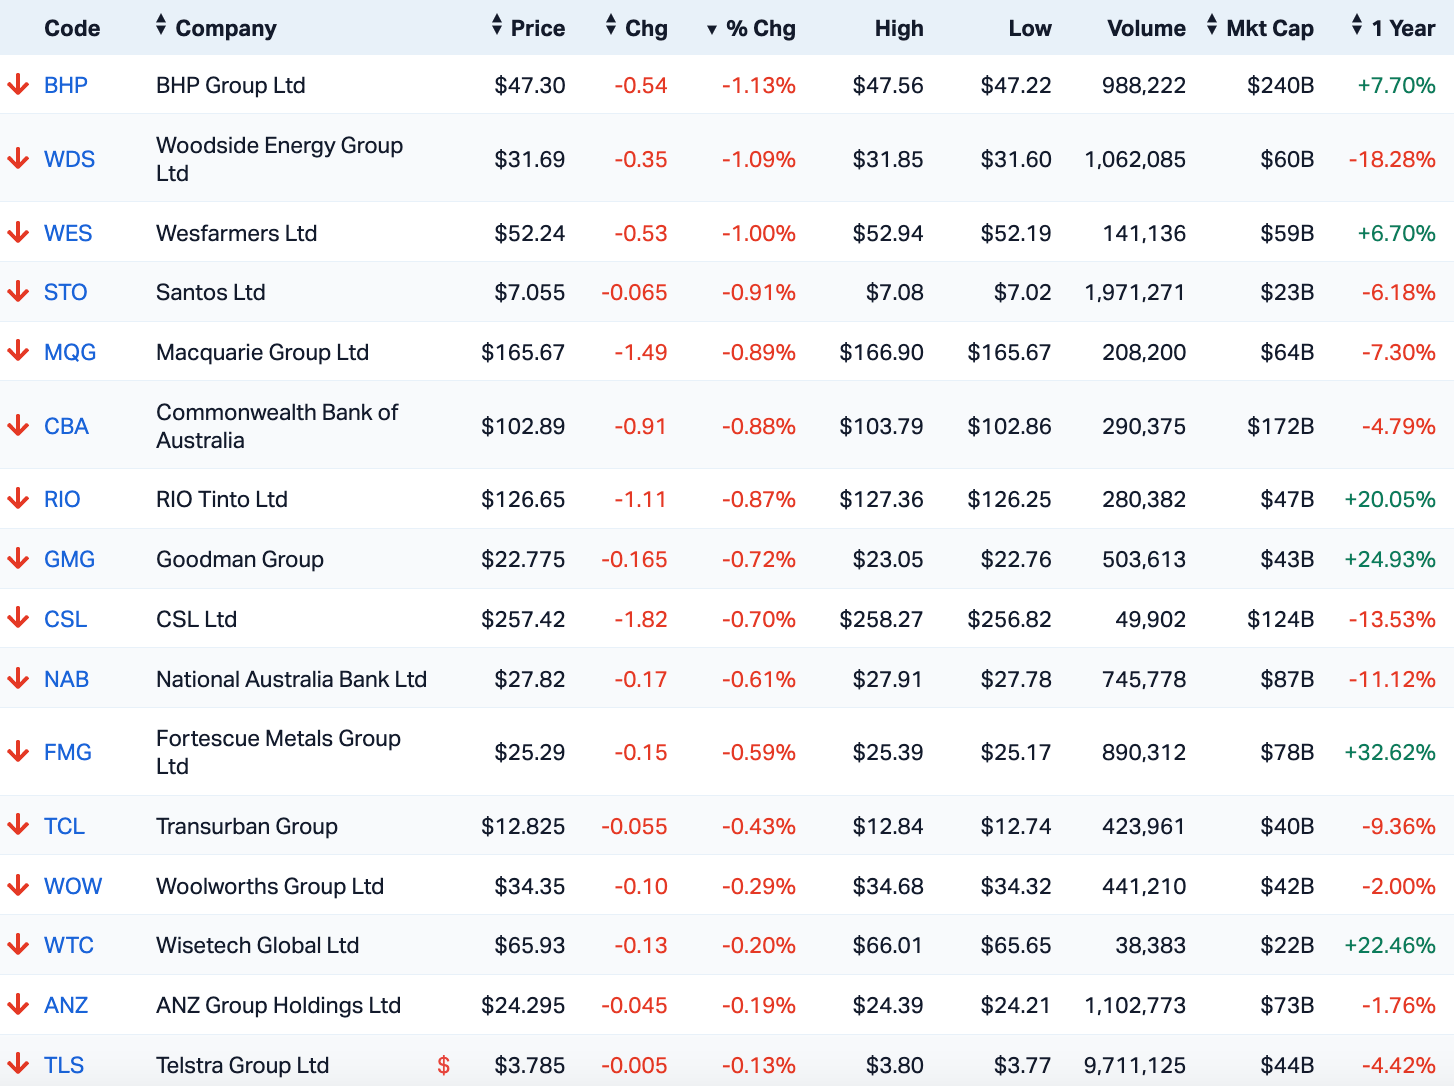This screenshot has width=1454, height=1086.
Task: Open the WOW stock code link
Action: click(x=73, y=886)
